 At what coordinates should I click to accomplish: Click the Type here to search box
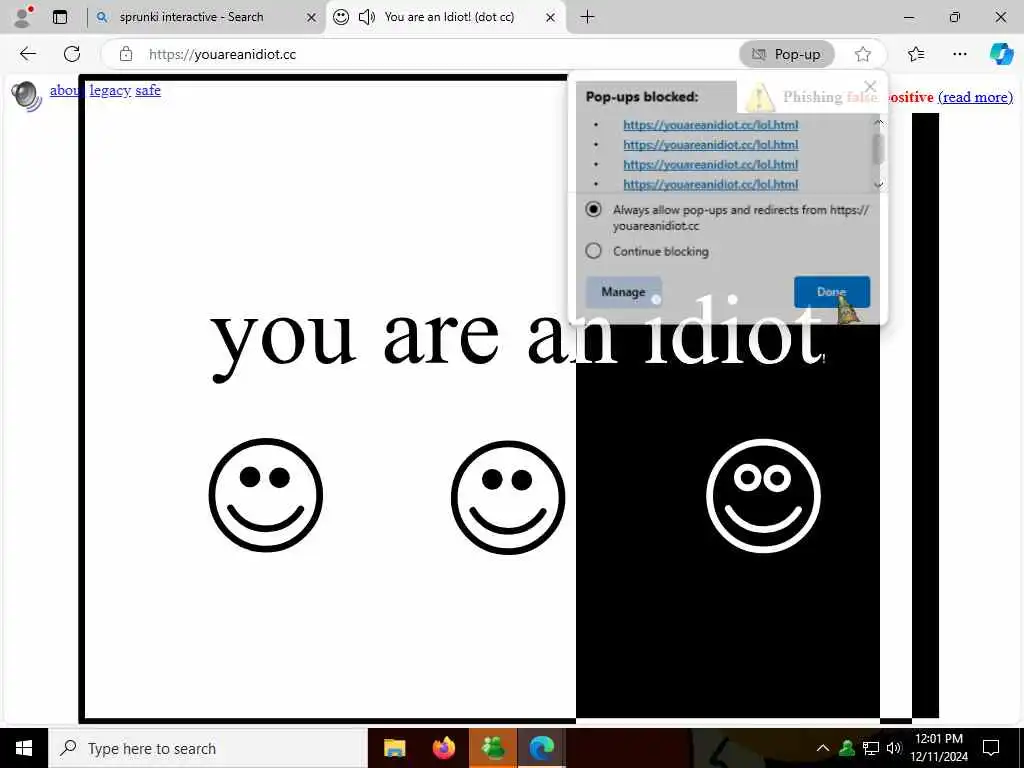click(208, 748)
